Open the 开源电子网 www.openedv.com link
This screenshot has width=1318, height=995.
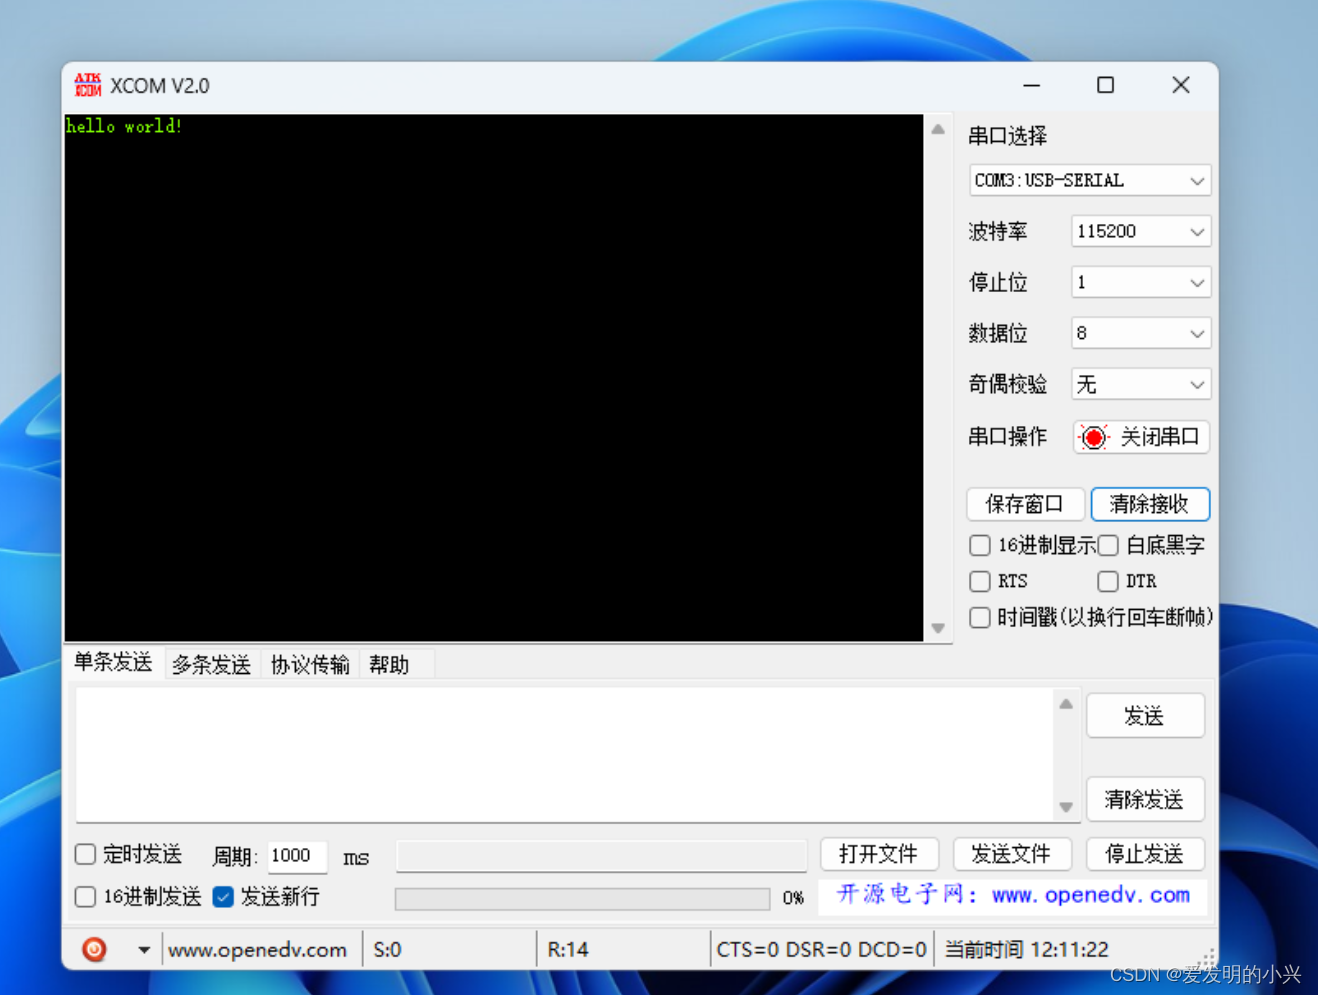pyautogui.click(x=1013, y=895)
